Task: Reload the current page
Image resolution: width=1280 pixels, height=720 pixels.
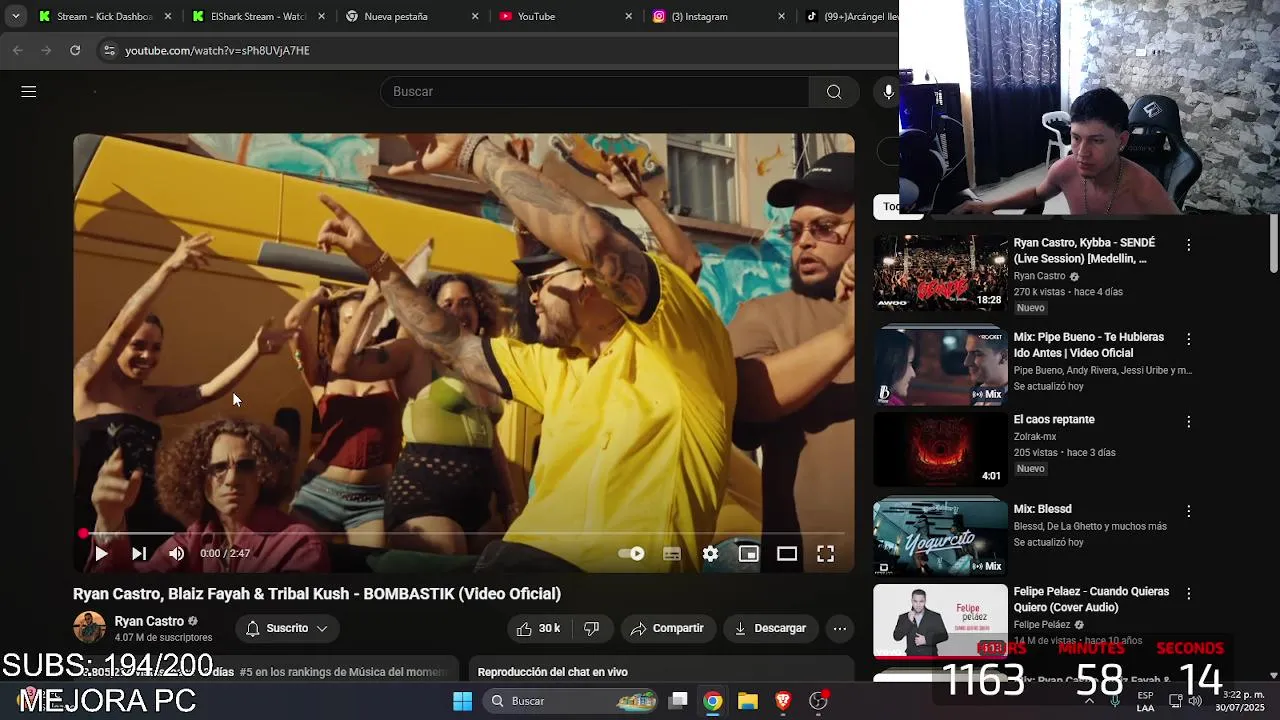Action: [75, 50]
